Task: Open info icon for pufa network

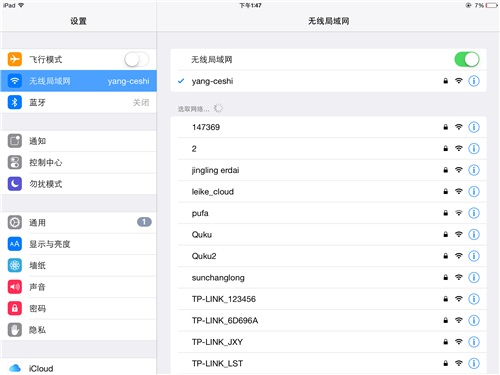Action: click(474, 213)
